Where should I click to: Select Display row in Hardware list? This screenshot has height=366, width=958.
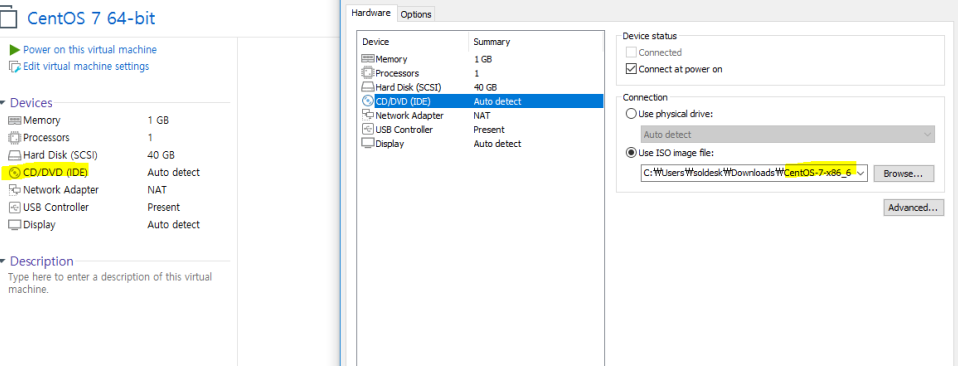tap(481, 144)
